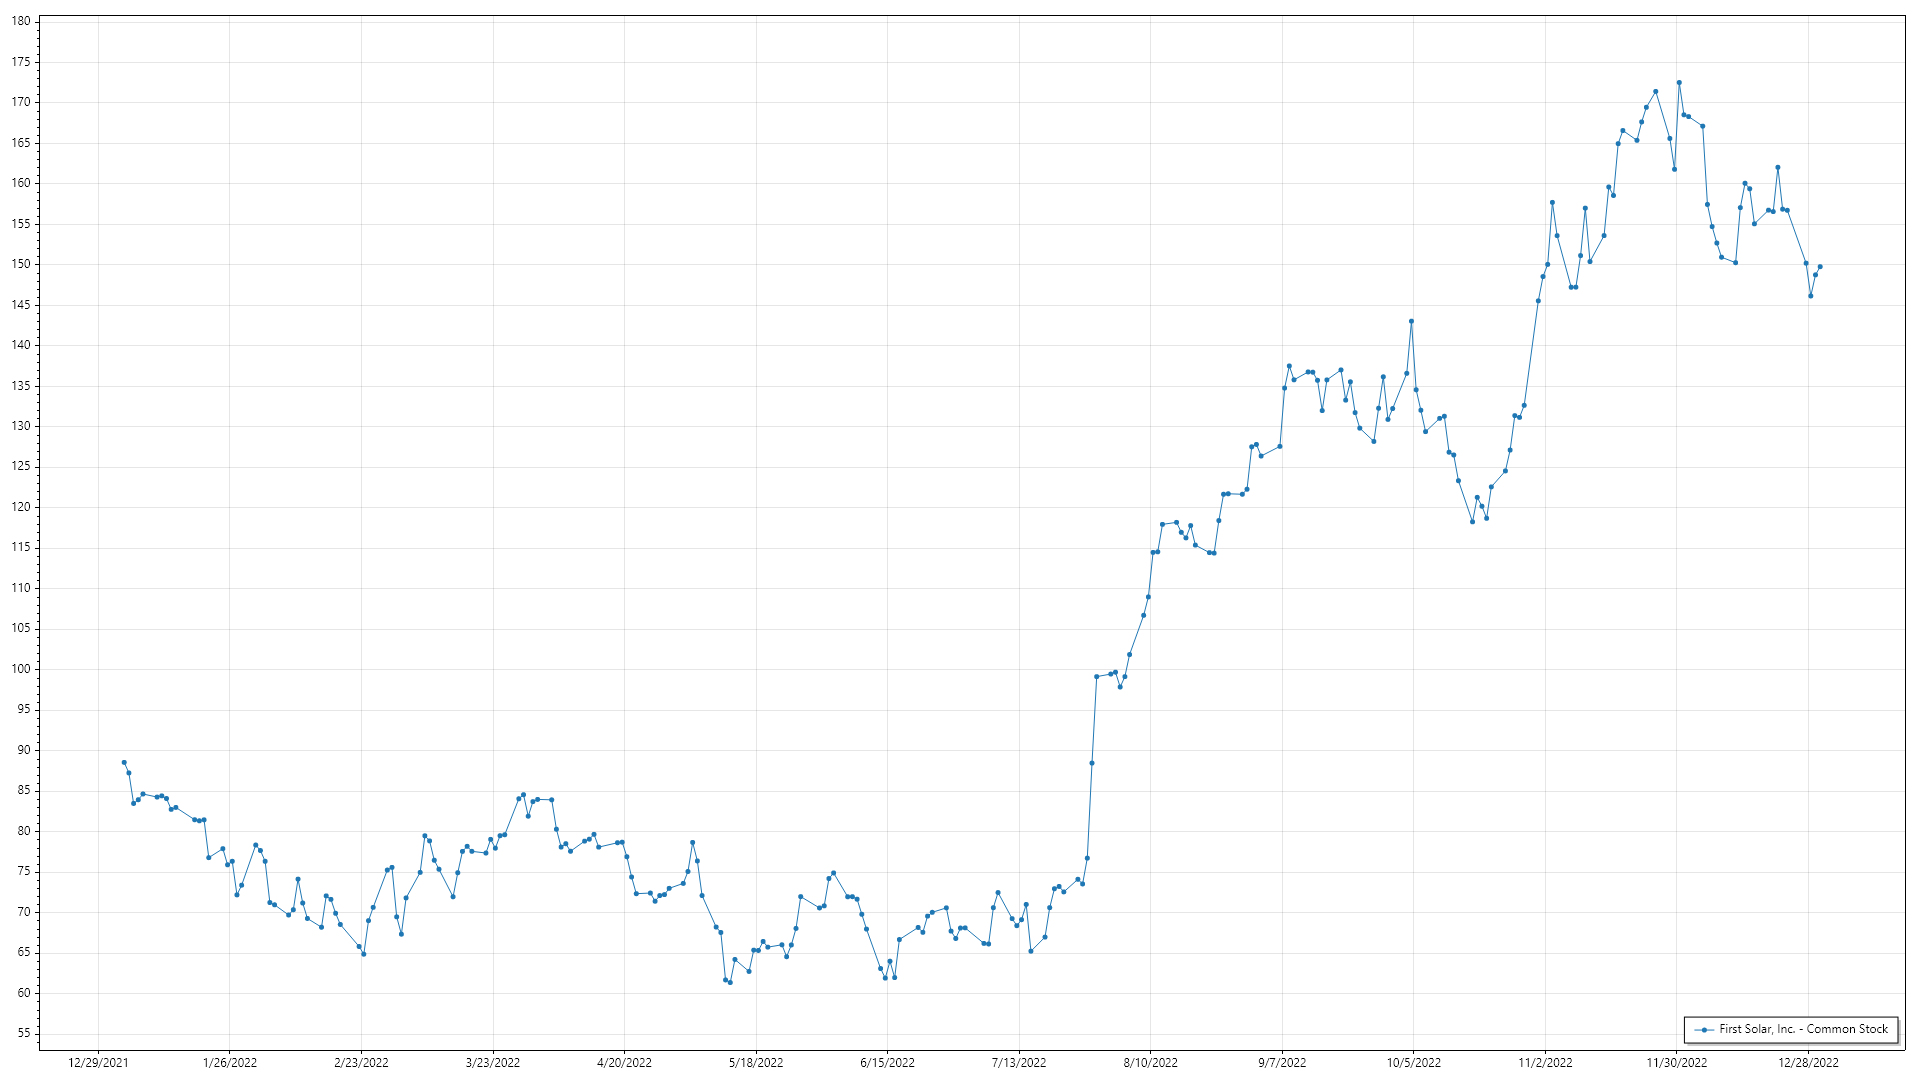Click the 7/13/2022 x-axis date label
Image resolution: width=1920 pixels, height=1080 pixels.
[1019, 1063]
